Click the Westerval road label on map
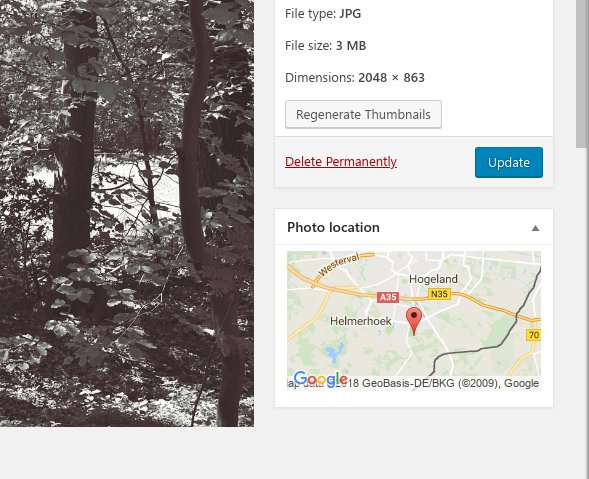 click(x=339, y=264)
